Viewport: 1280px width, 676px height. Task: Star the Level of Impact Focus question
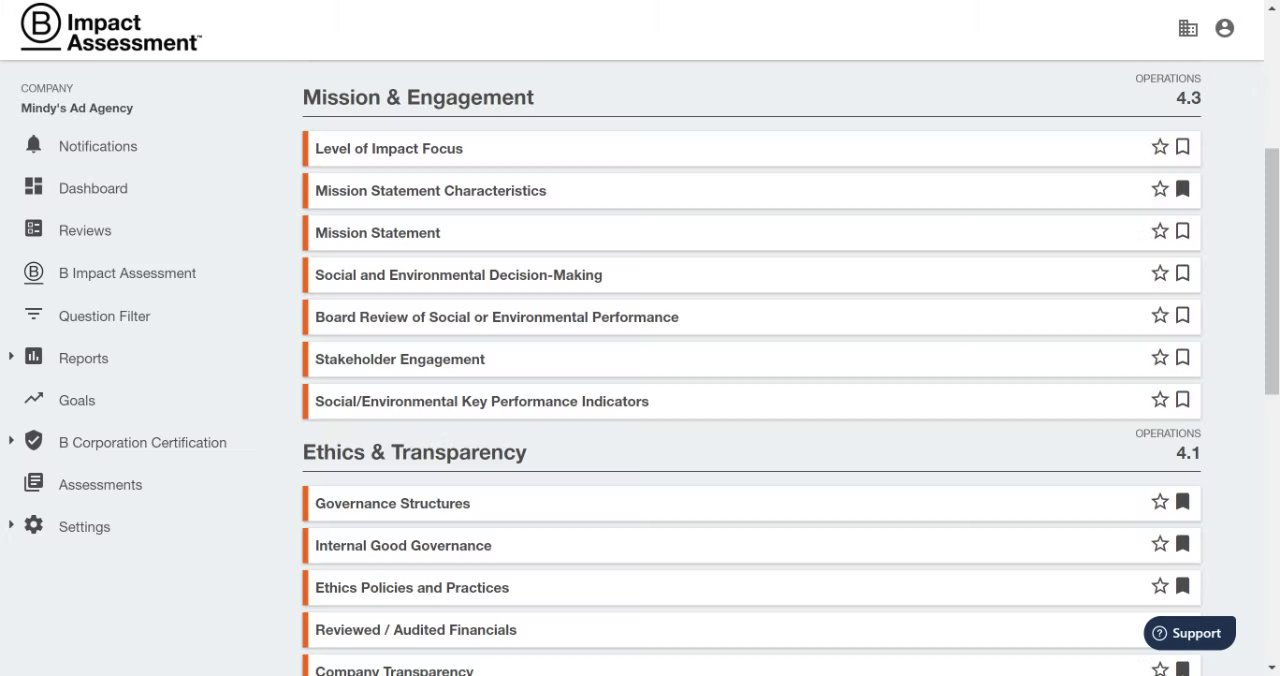pos(1160,147)
